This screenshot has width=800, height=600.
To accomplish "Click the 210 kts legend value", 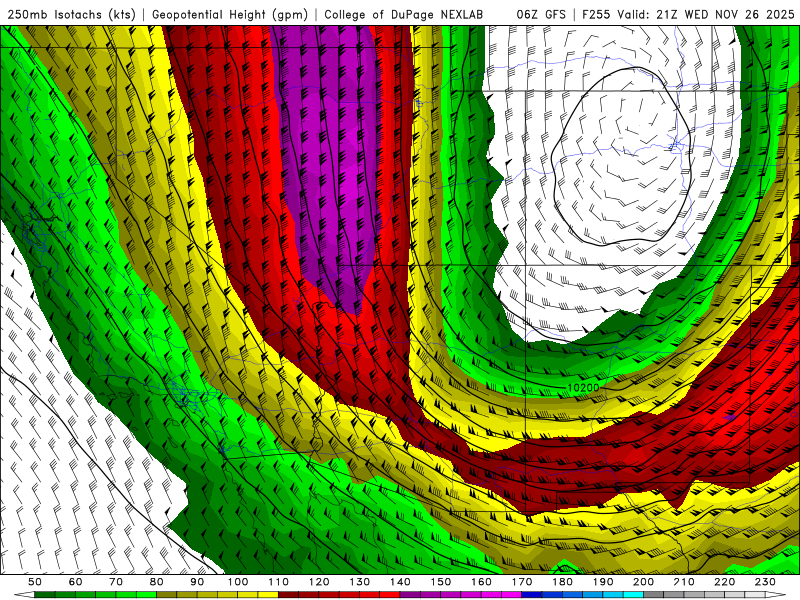I will pyautogui.click(x=684, y=582).
